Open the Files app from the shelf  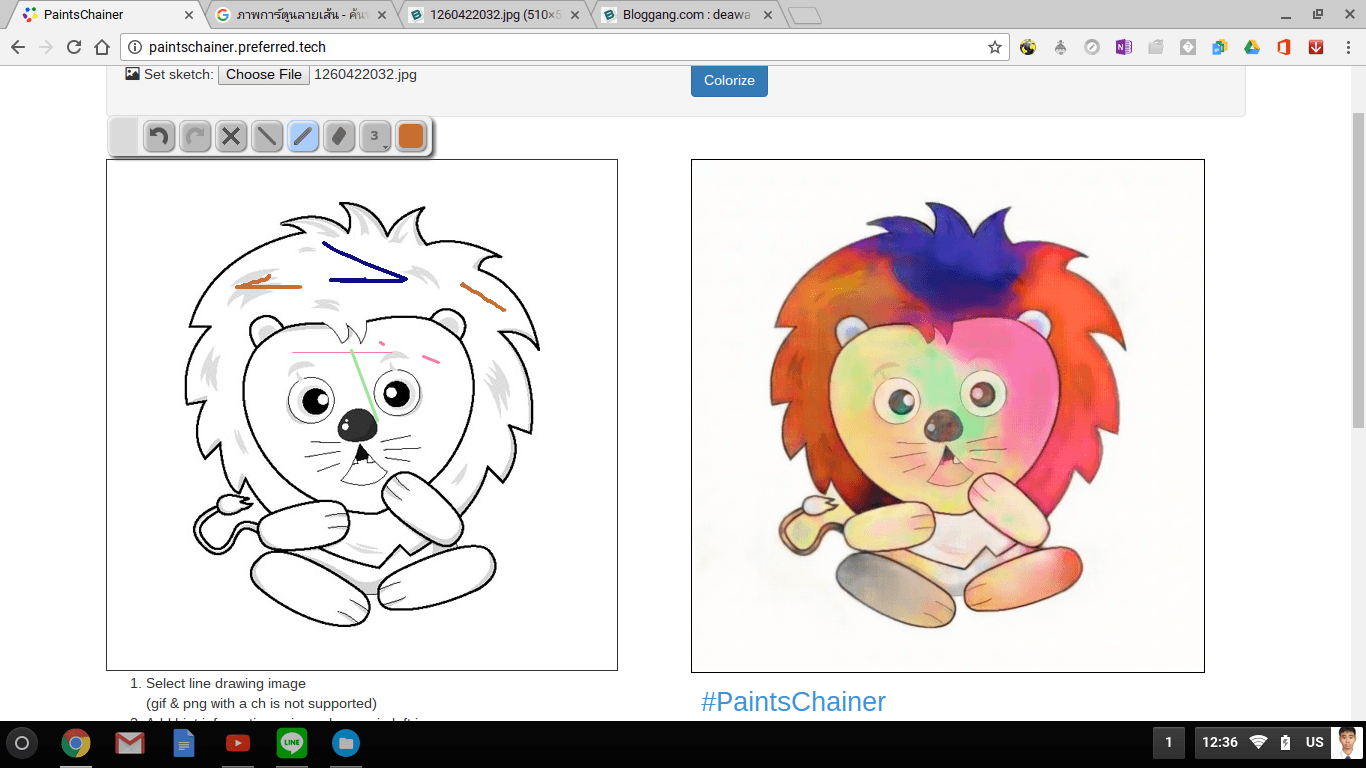(346, 743)
